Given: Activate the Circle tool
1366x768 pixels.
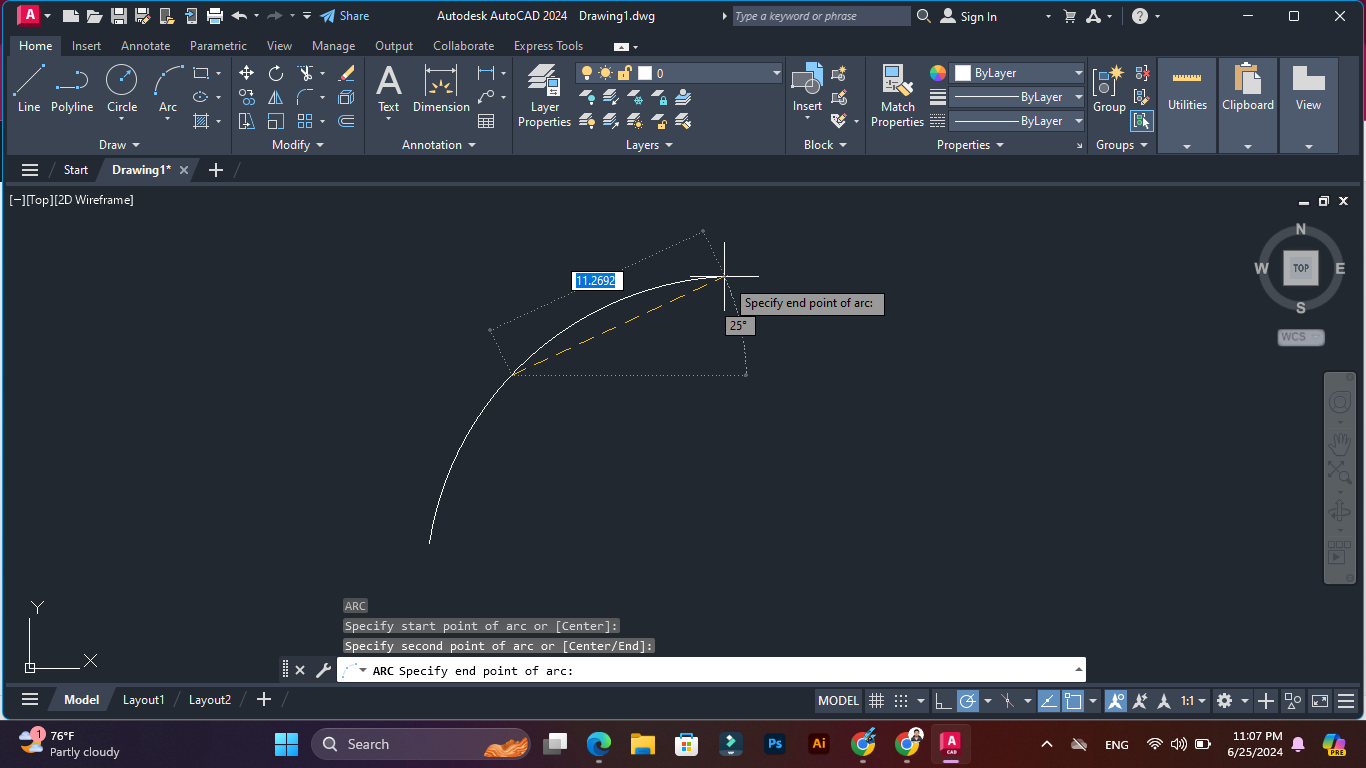Looking at the screenshot, I should click(x=121, y=86).
